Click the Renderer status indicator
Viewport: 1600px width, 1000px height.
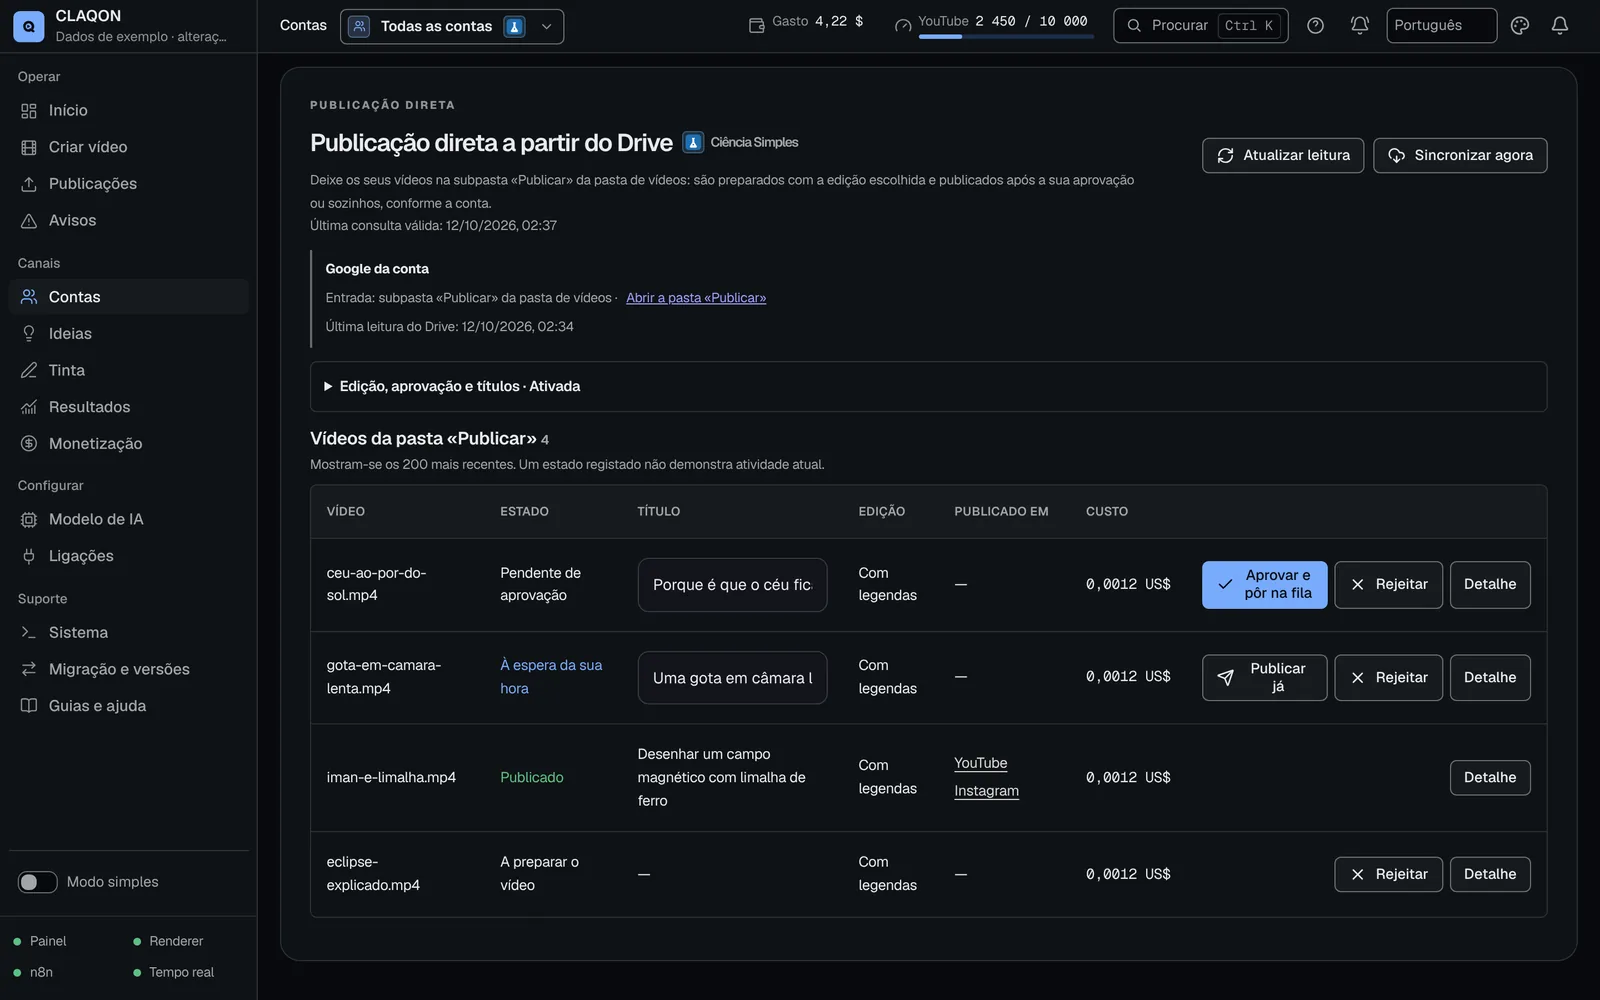(x=168, y=941)
